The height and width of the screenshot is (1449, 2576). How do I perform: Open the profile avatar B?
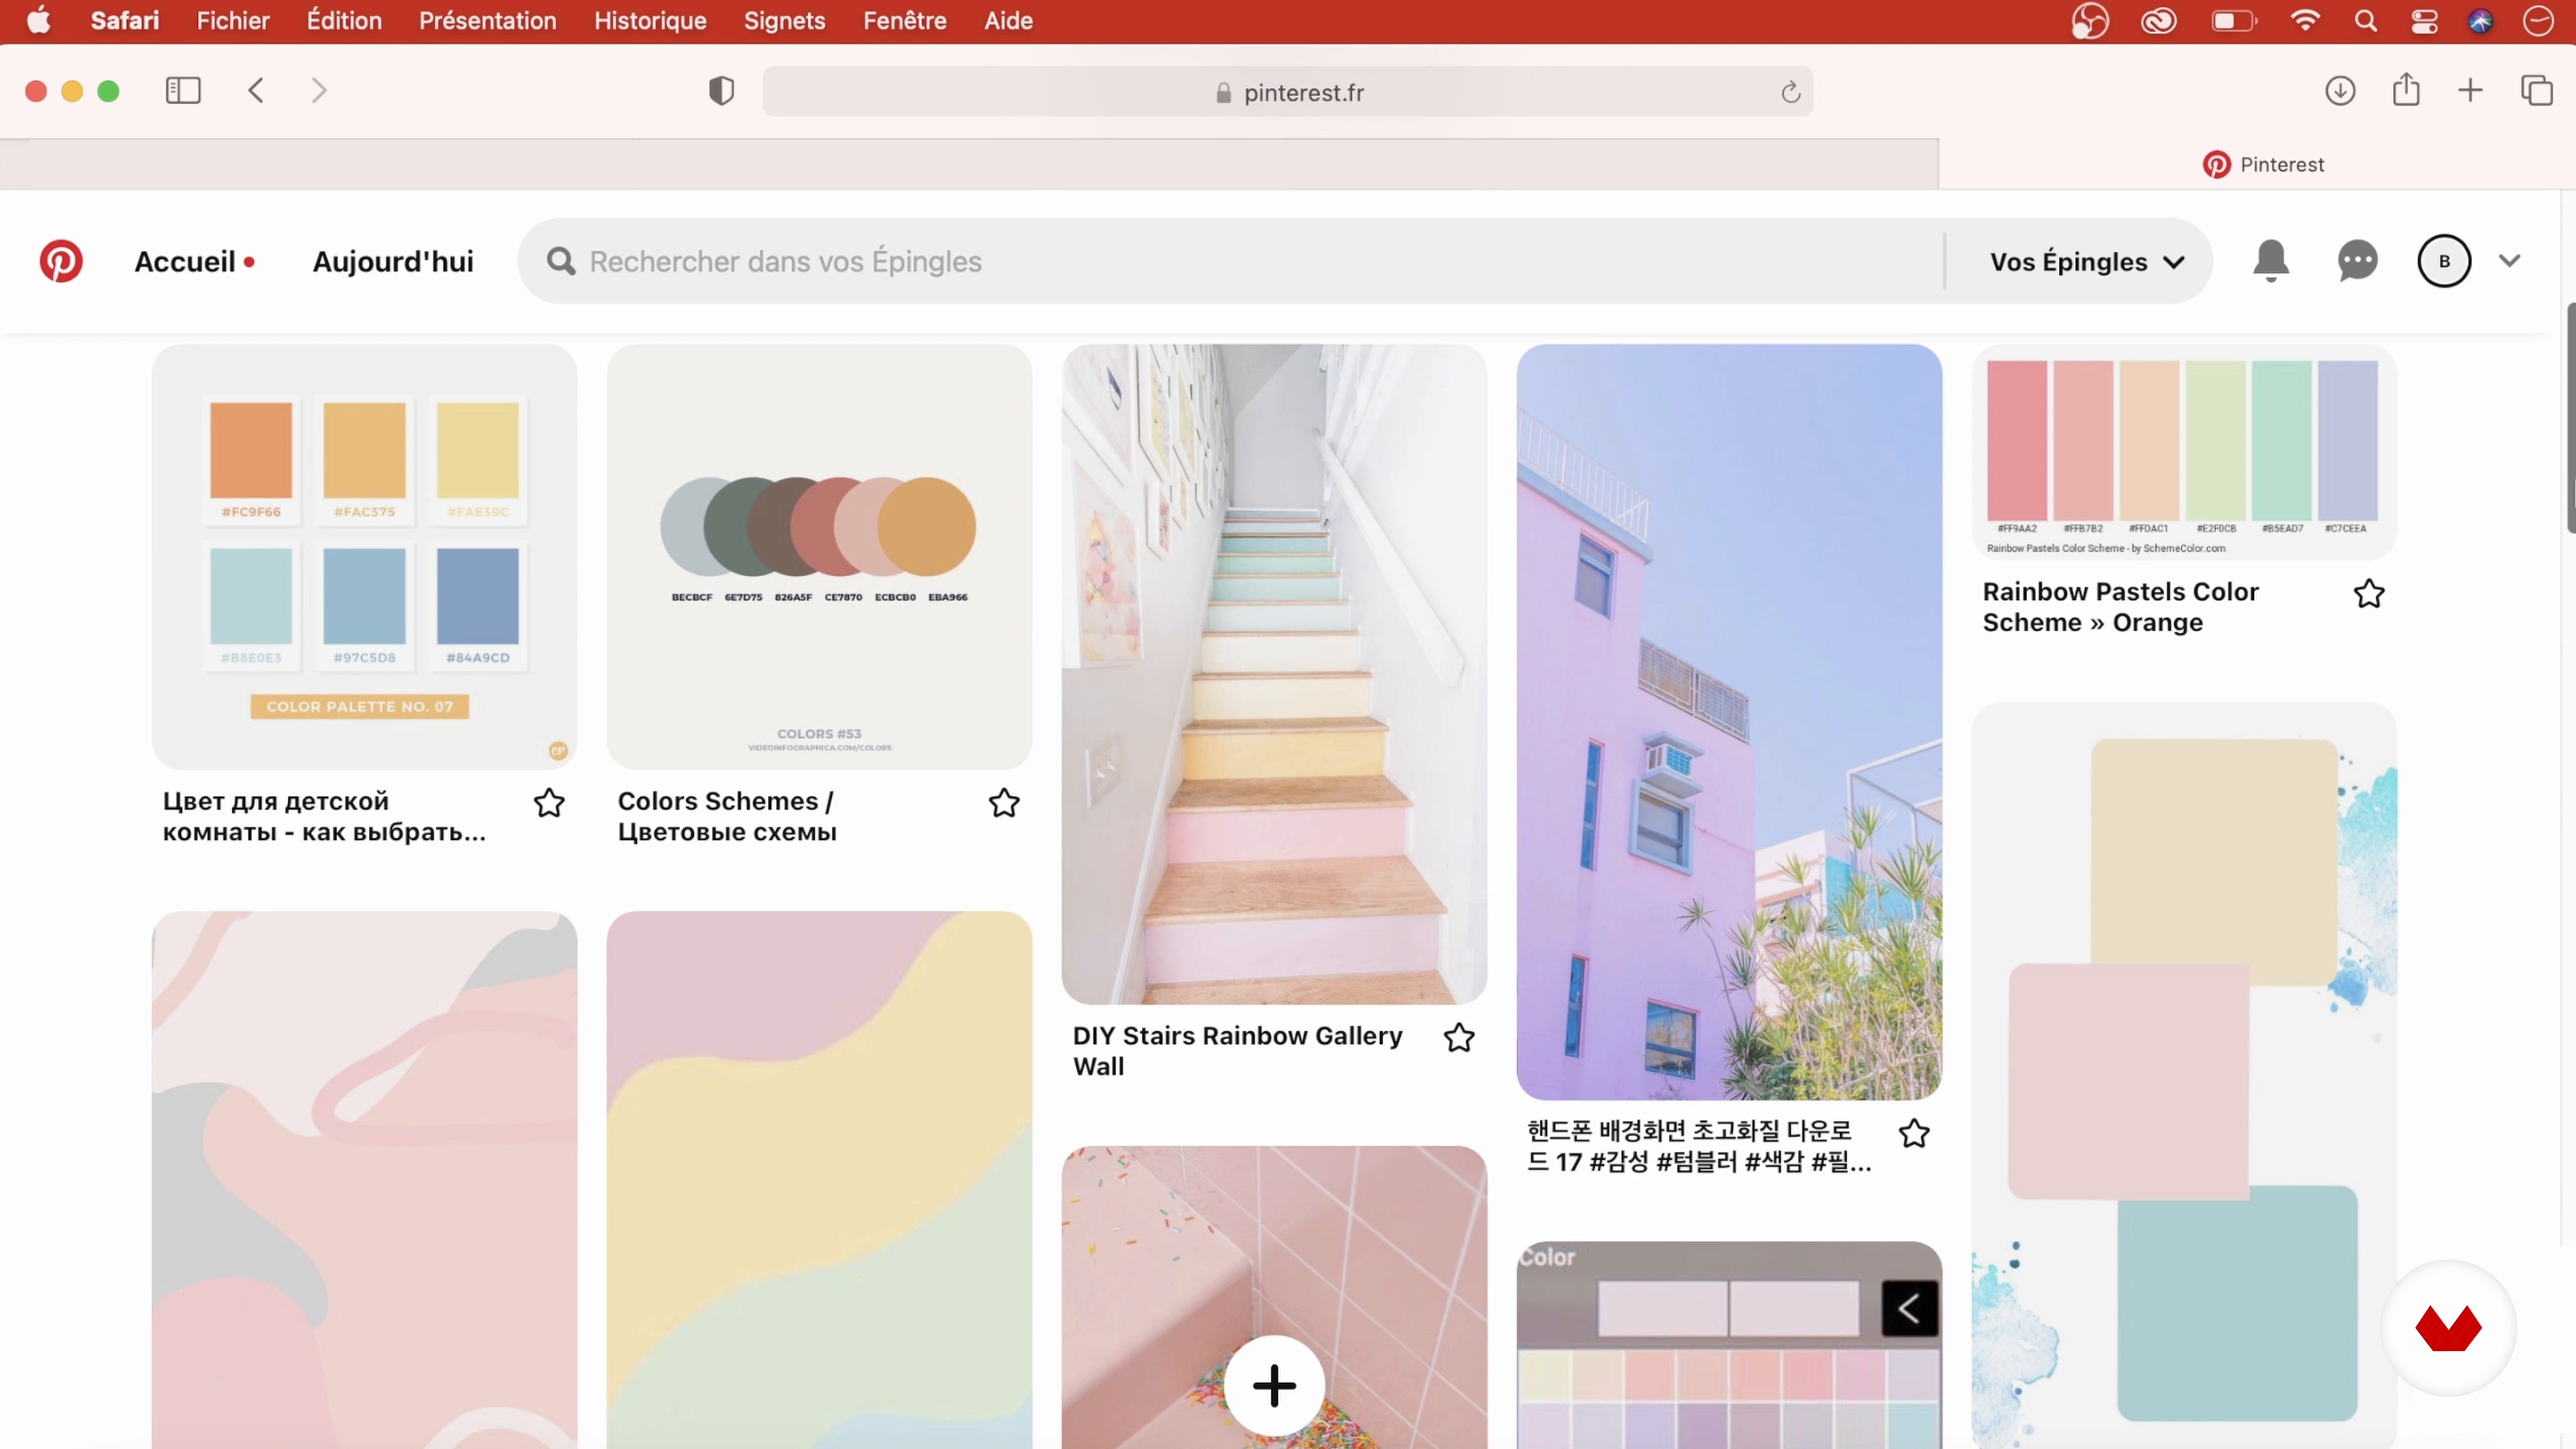(2444, 261)
